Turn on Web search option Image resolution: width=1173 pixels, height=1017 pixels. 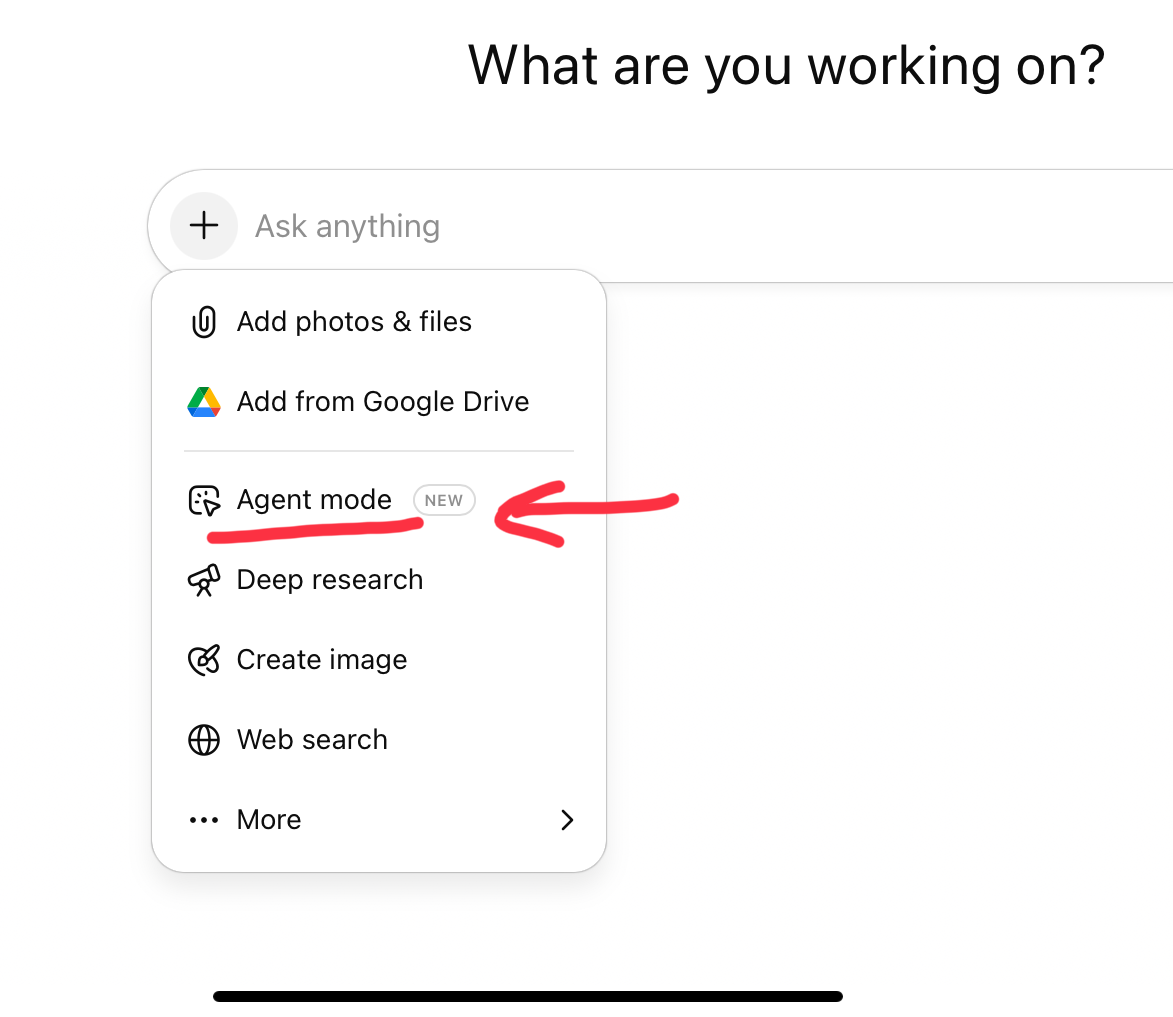(x=379, y=740)
